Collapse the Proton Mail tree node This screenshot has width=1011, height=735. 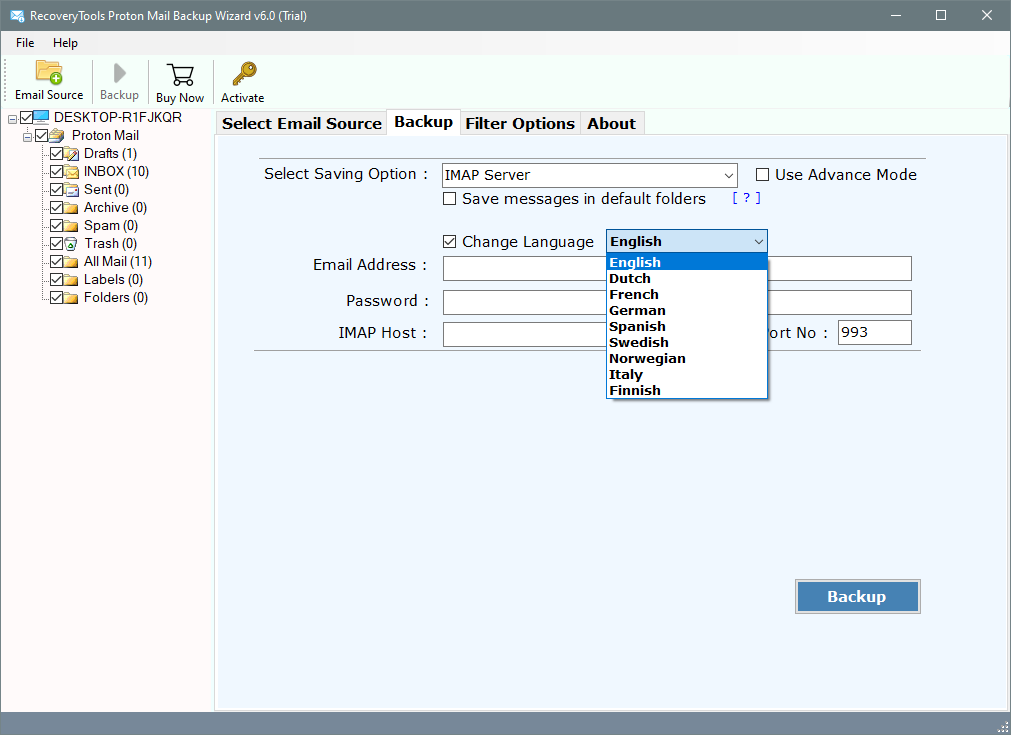pos(27,137)
